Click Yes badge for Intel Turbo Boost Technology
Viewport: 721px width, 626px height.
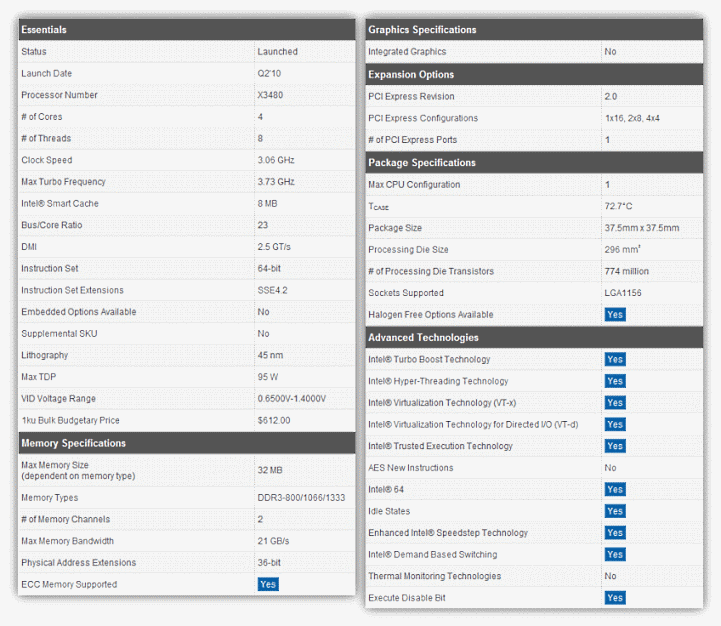(615, 359)
